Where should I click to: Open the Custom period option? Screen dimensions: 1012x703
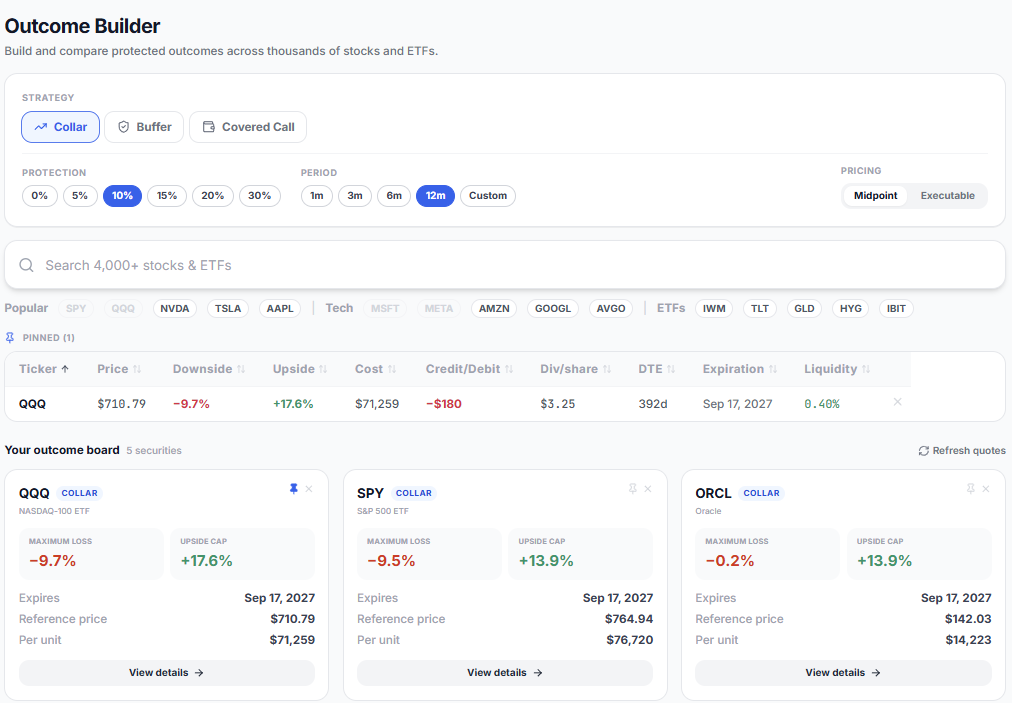488,196
